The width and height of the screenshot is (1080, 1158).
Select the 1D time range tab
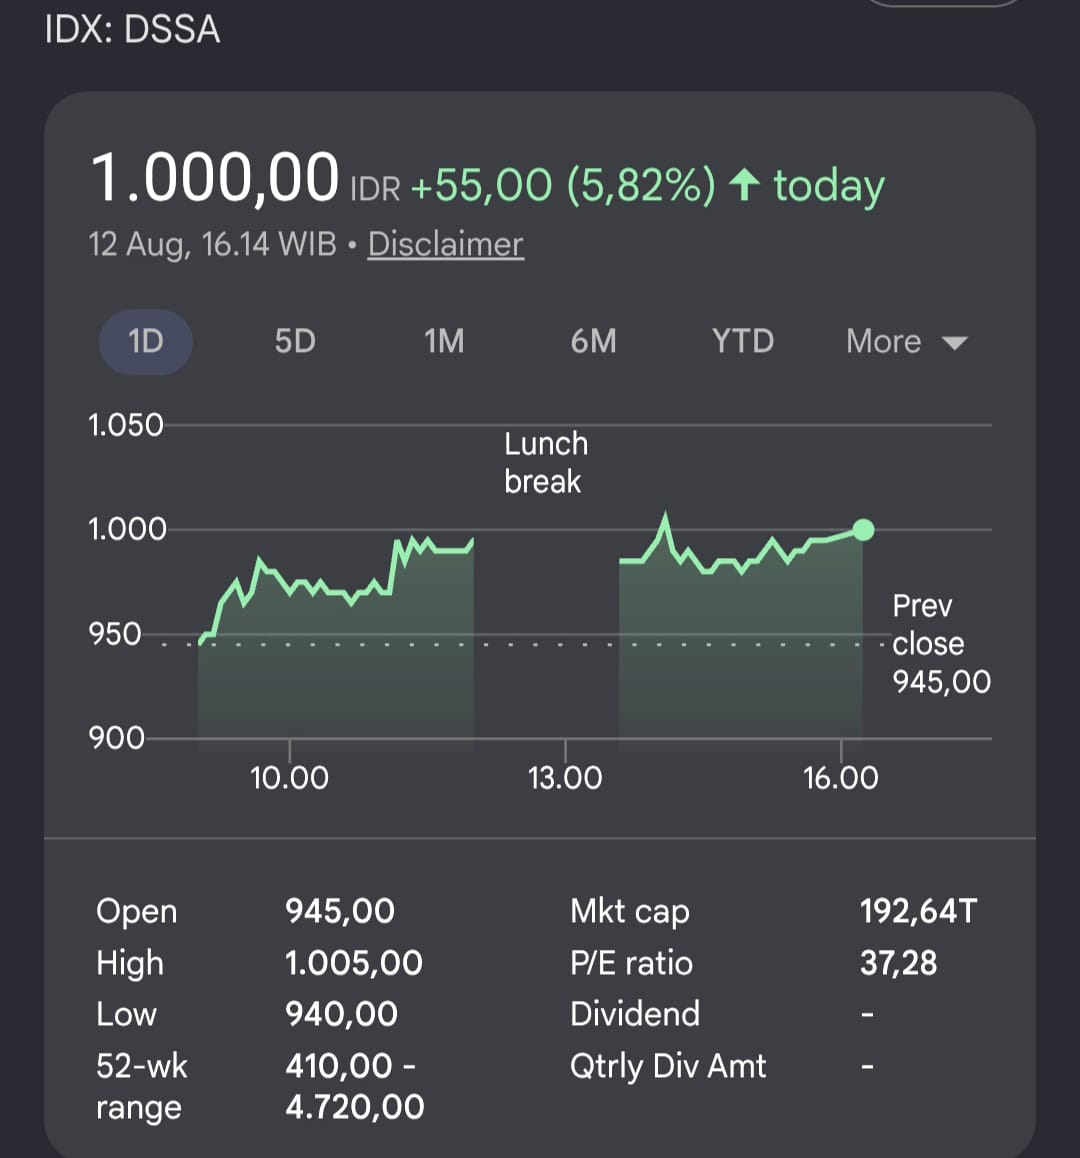pos(146,342)
